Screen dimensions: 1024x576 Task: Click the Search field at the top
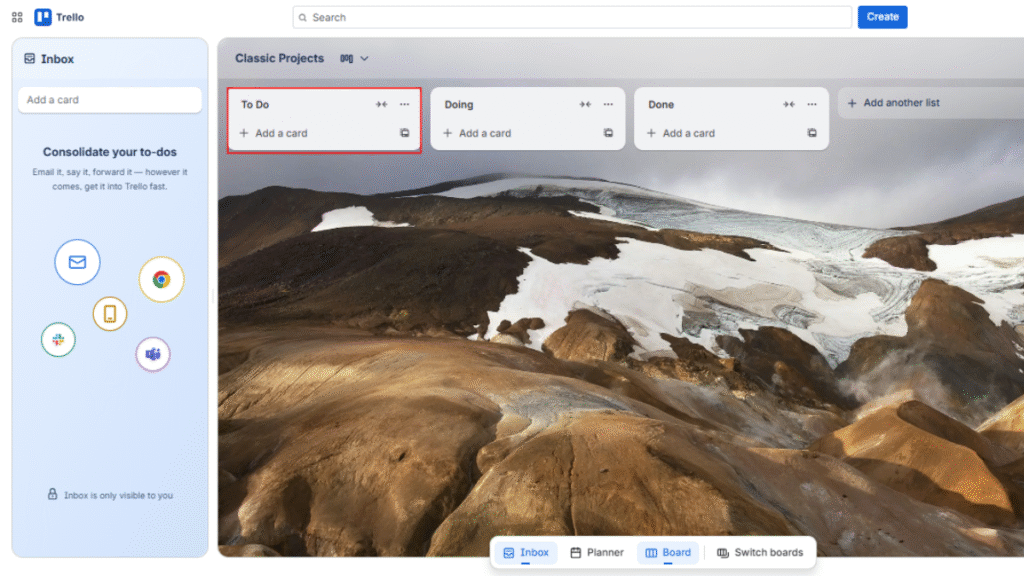point(570,17)
